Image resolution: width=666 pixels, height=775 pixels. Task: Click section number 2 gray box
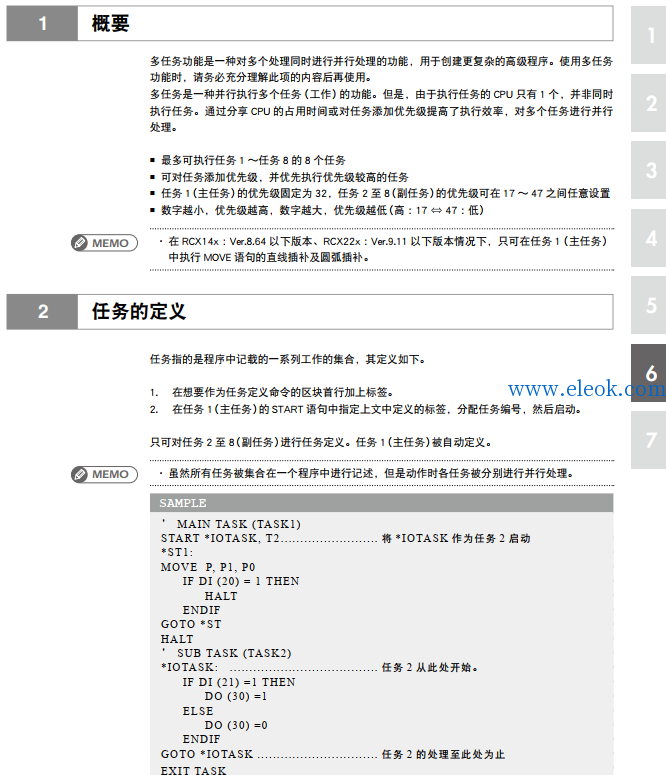[x=42, y=311]
